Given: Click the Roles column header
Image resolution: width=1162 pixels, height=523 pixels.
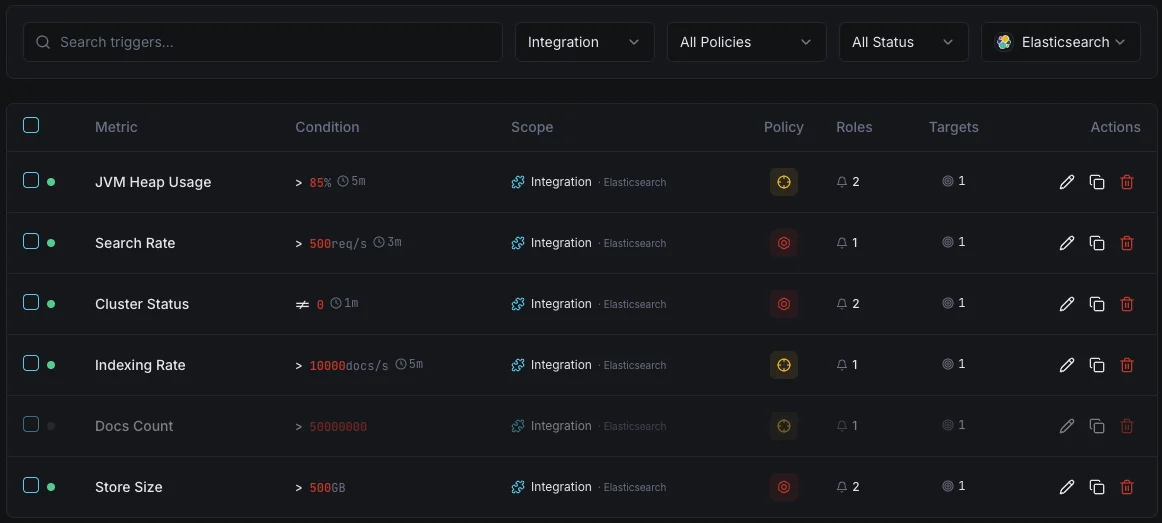Looking at the screenshot, I should (x=854, y=127).
